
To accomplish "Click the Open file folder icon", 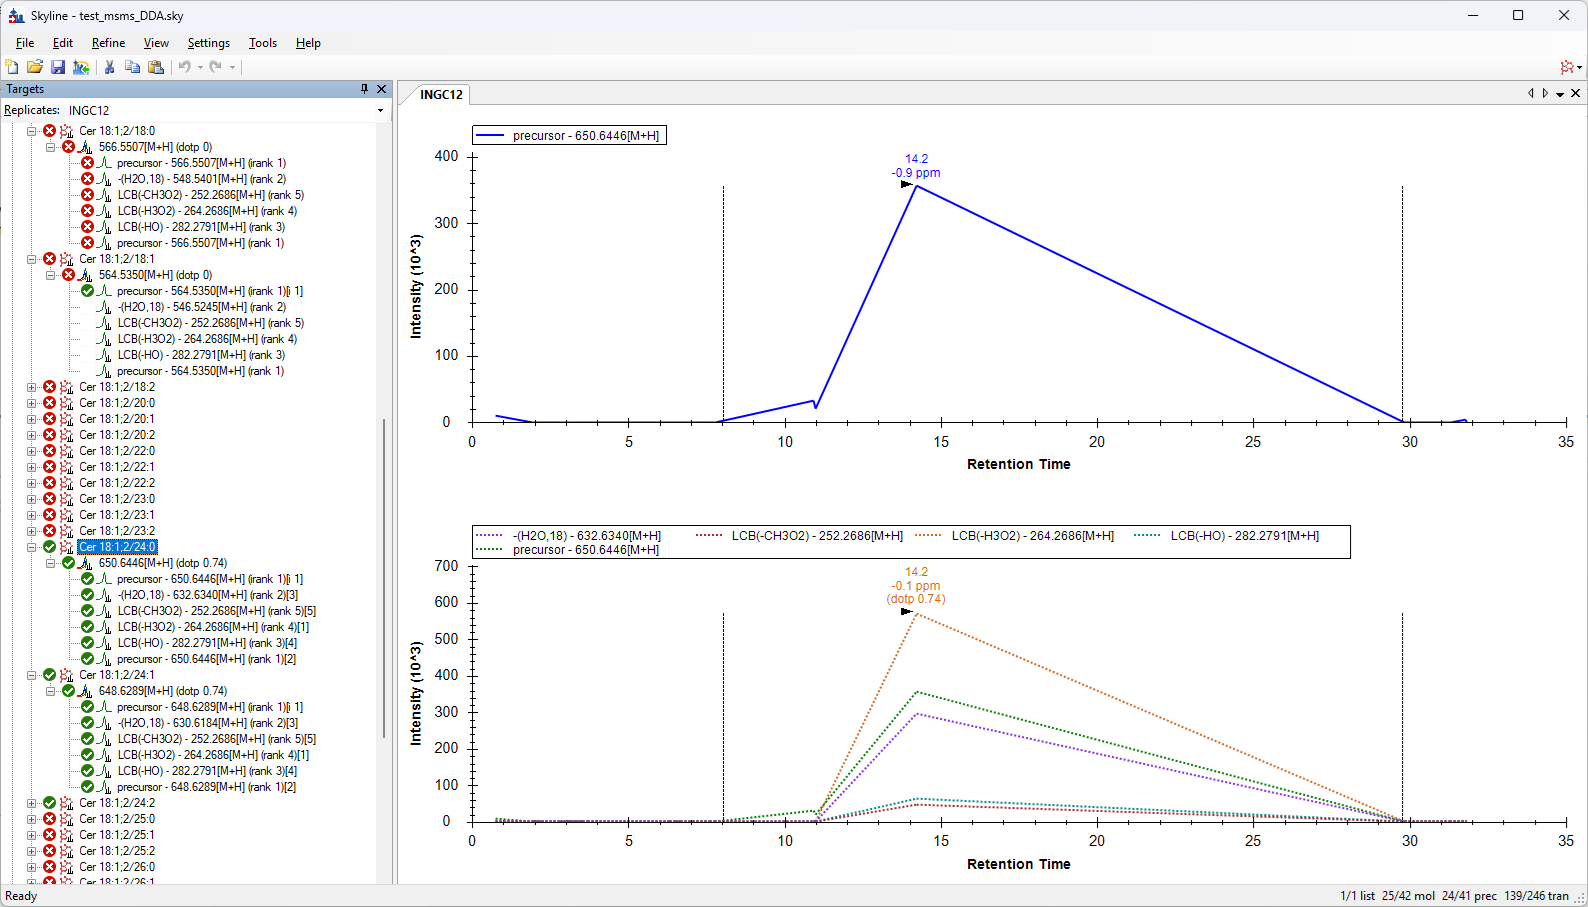I will click(x=35, y=67).
